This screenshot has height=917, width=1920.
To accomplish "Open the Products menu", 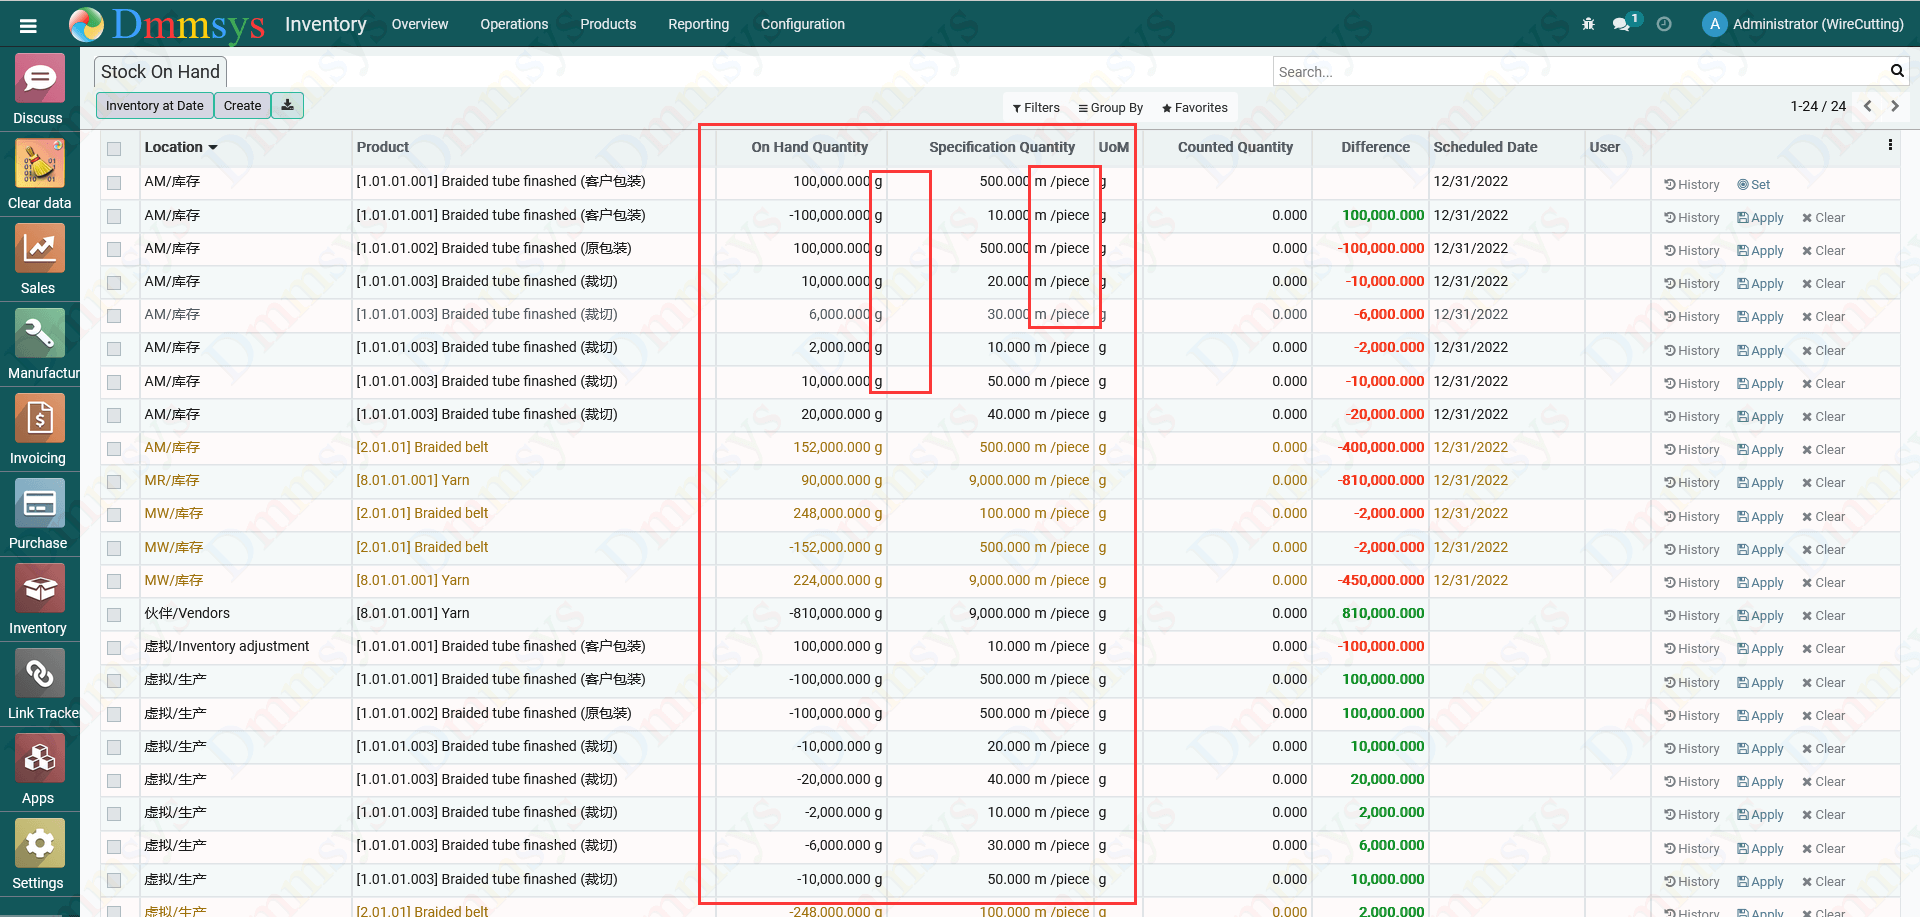I will [608, 24].
